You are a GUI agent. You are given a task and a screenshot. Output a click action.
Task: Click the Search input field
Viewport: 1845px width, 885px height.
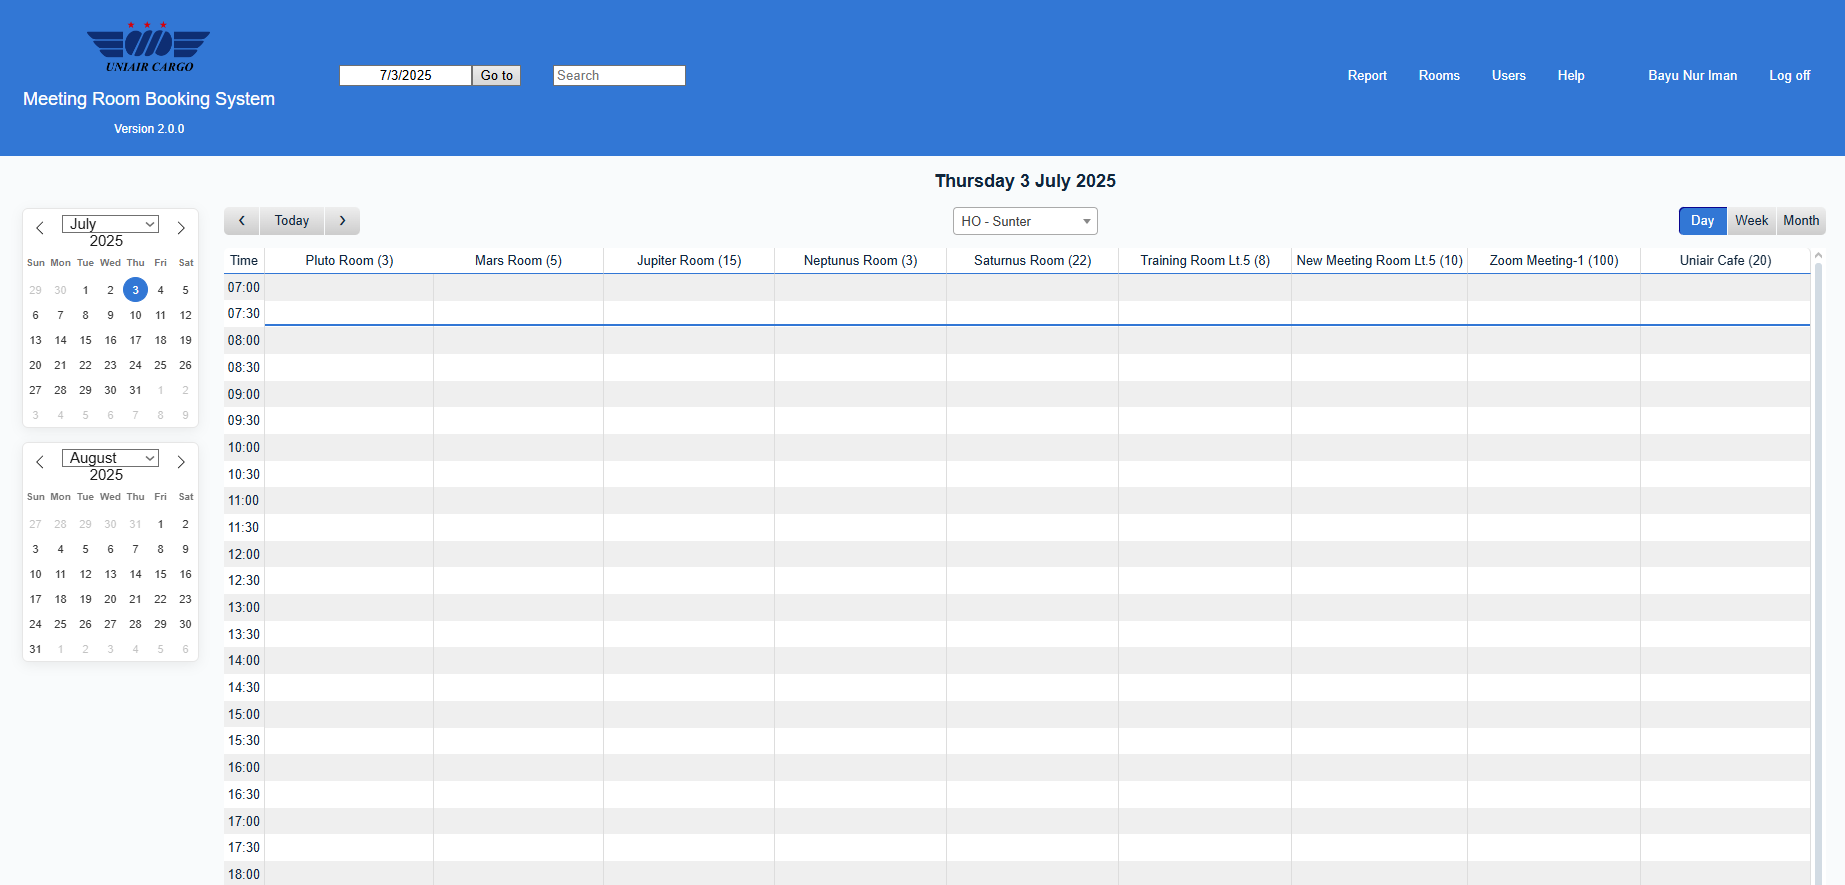pyautogui.click(x=619, y=76)
